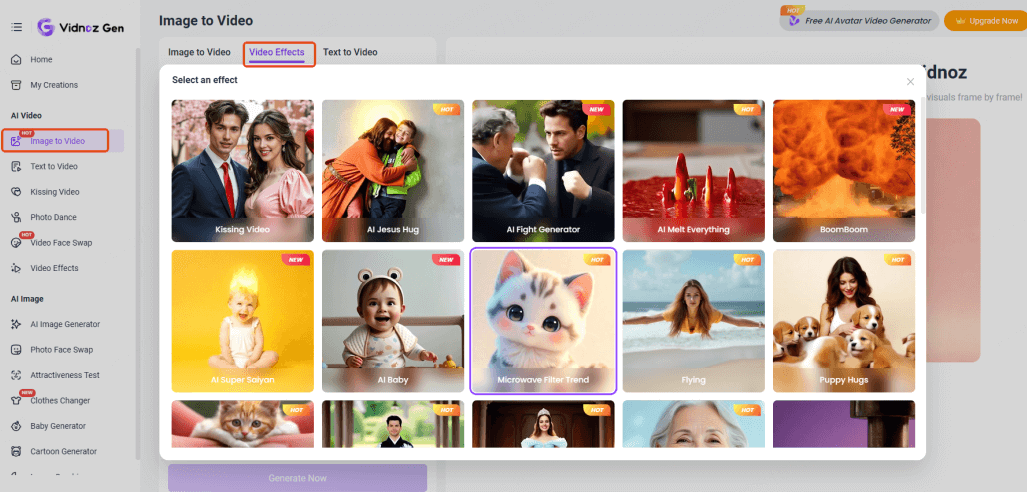Image resolution: width=1027 pixels, height=492 pixels.
Task: Click the Text to Video sidebar icon
Action: (16, 166)
